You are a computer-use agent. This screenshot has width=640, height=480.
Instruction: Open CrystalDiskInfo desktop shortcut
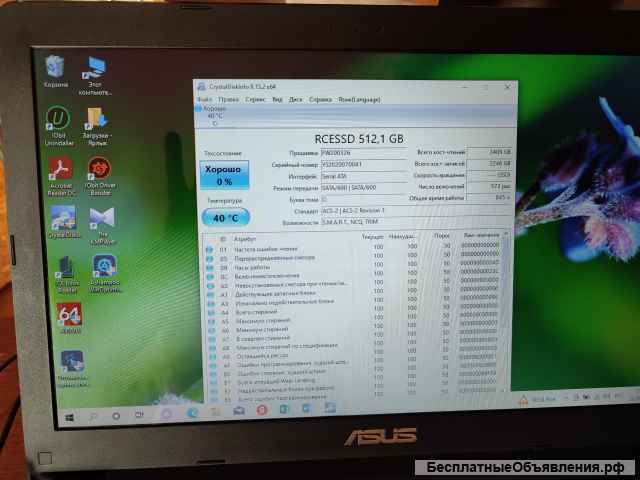coord(63,222)
